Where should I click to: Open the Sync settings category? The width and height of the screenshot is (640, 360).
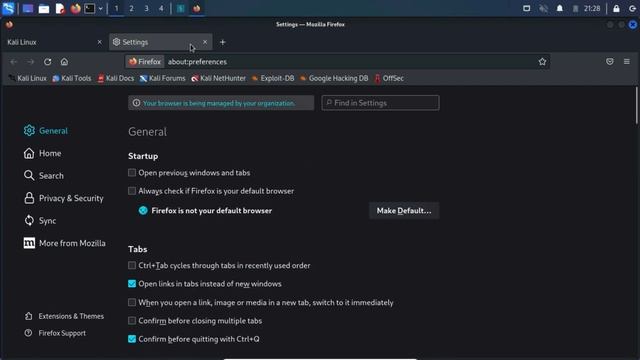pyautogui.click(x=40, y=221)
